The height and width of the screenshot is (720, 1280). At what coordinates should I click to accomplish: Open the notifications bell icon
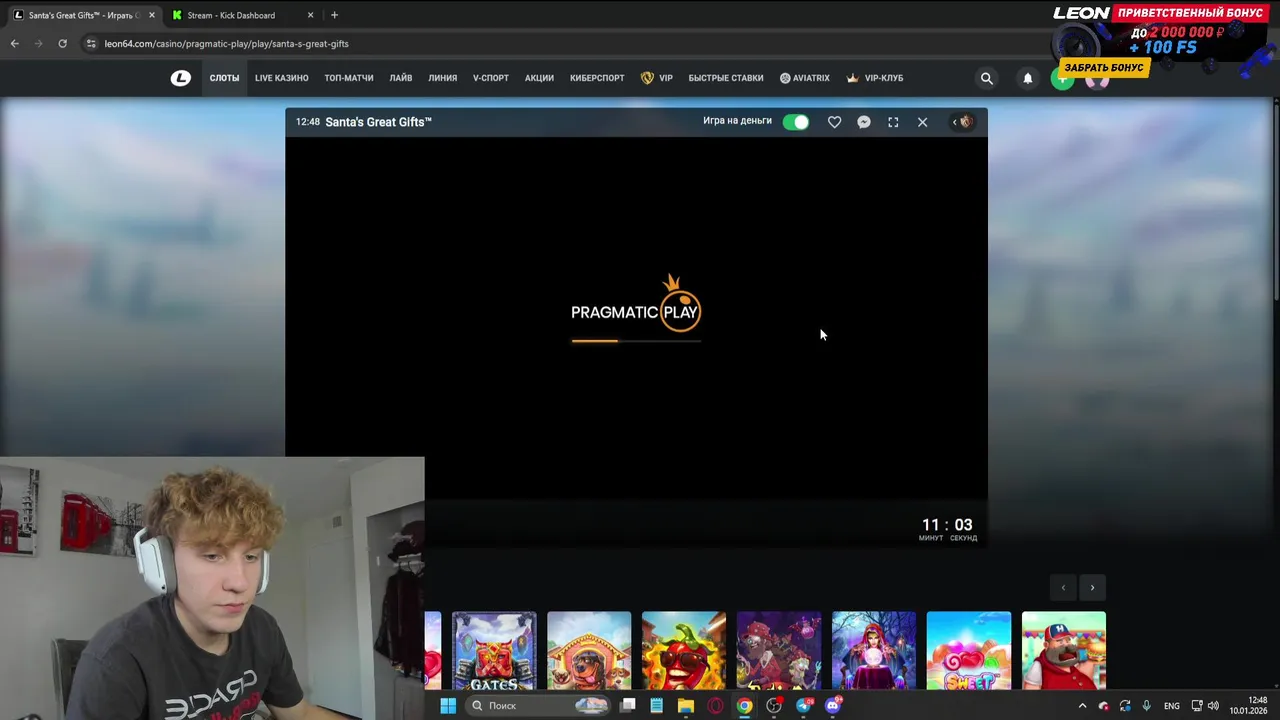[1027, 78]
